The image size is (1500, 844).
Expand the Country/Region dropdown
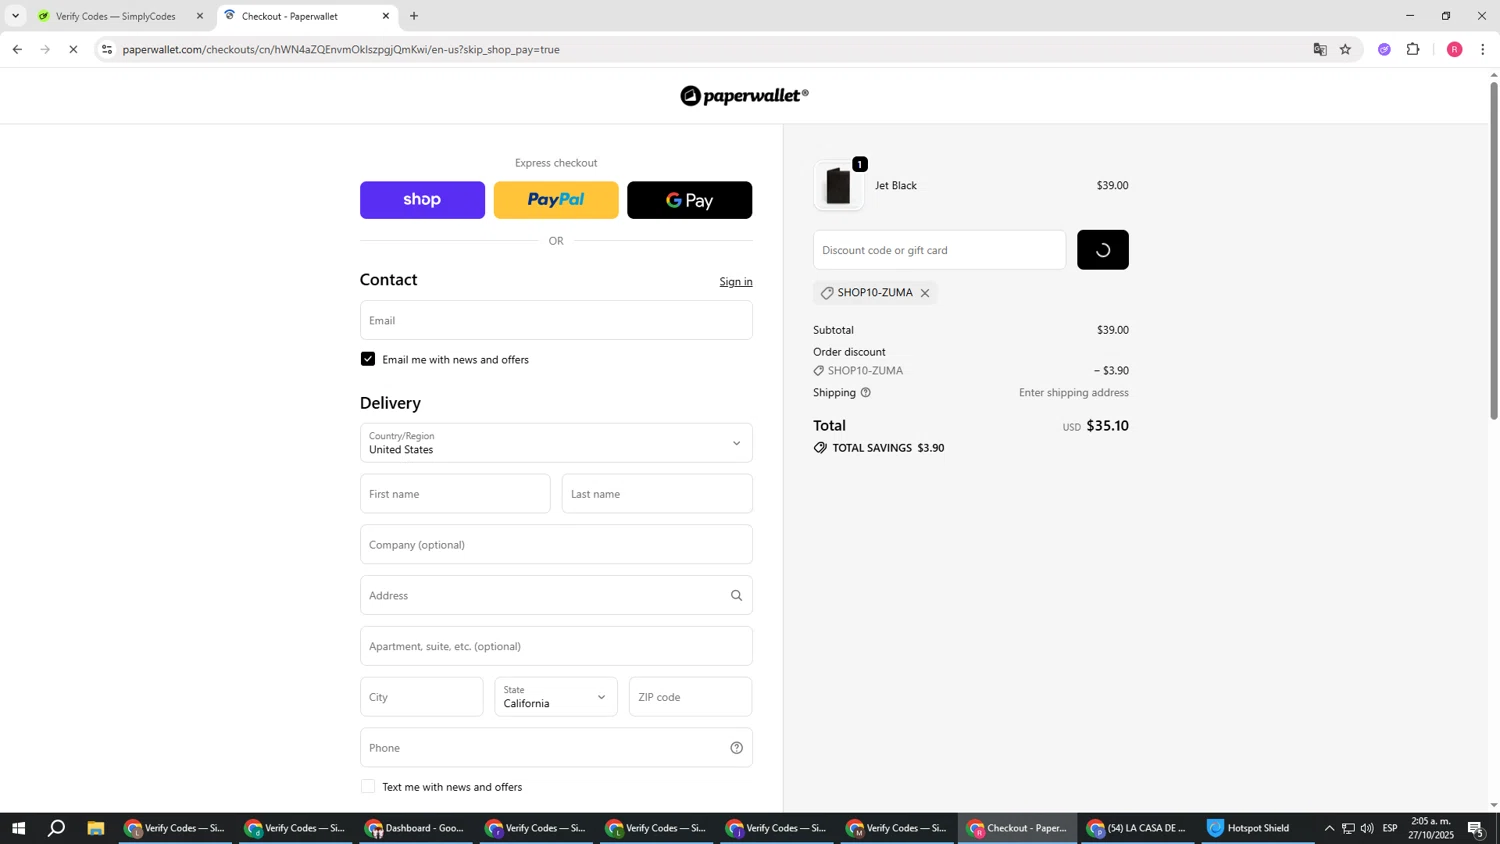click(556, 443)
